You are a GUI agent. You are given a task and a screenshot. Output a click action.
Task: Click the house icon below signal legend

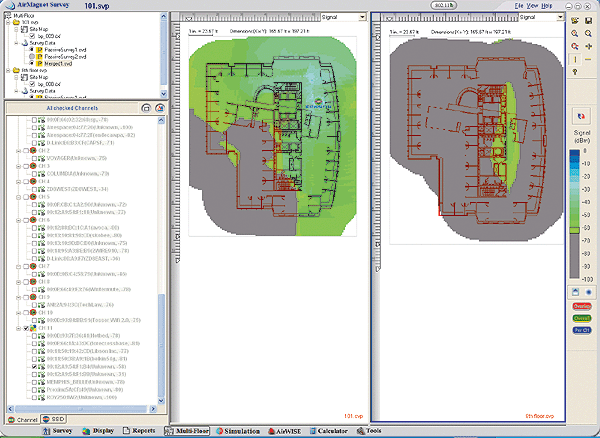tap(575, 292)
